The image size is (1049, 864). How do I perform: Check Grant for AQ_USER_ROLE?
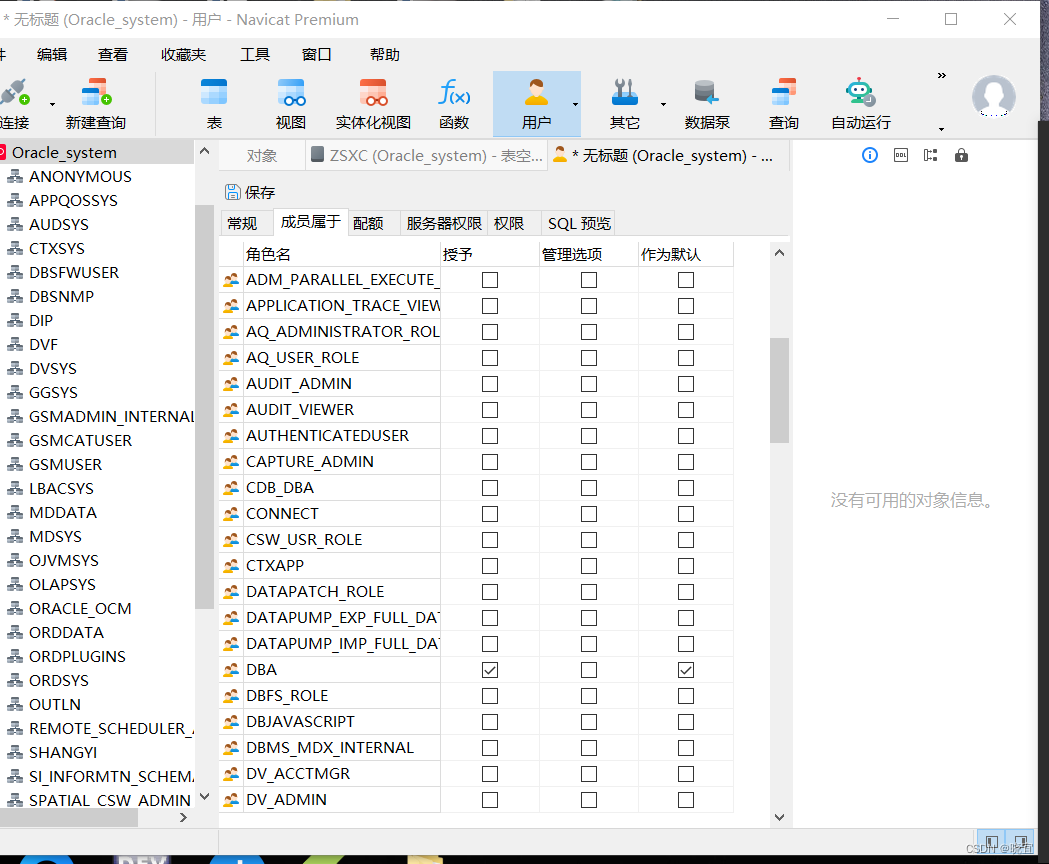(x=490, y=358)
